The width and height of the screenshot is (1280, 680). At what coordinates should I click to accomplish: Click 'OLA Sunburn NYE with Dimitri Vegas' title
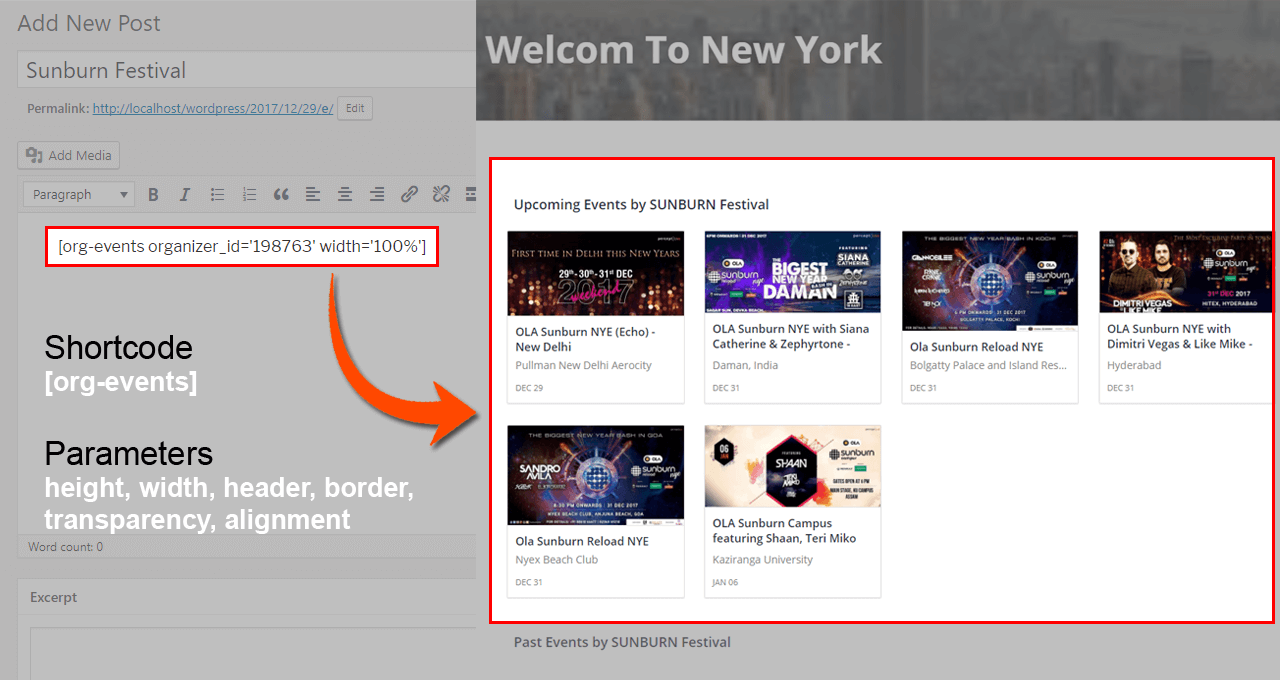click(x=1179, y=336)
